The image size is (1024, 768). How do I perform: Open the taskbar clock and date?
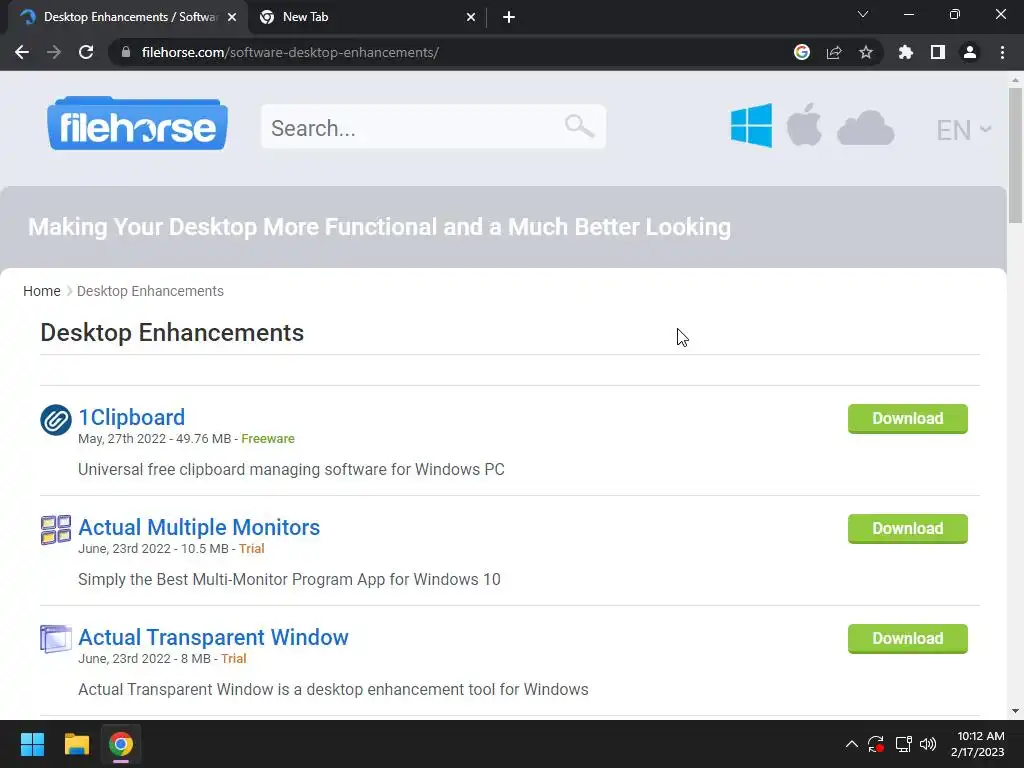coord(978,744)
